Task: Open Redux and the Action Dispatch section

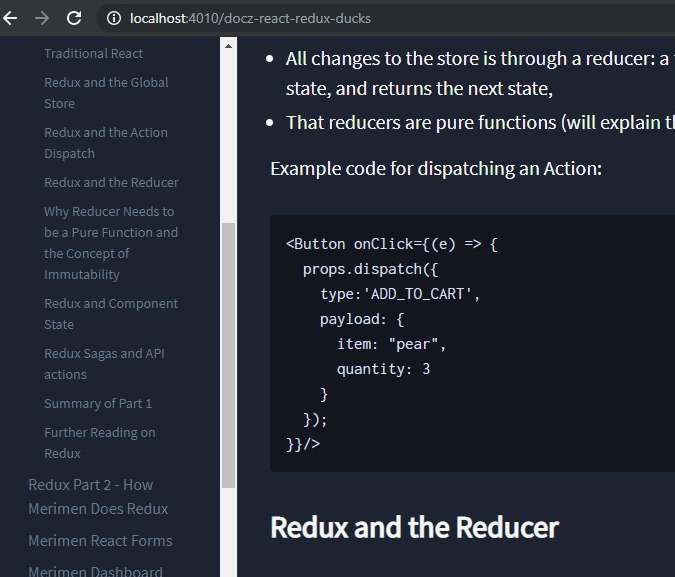Action: click(105, 143)
